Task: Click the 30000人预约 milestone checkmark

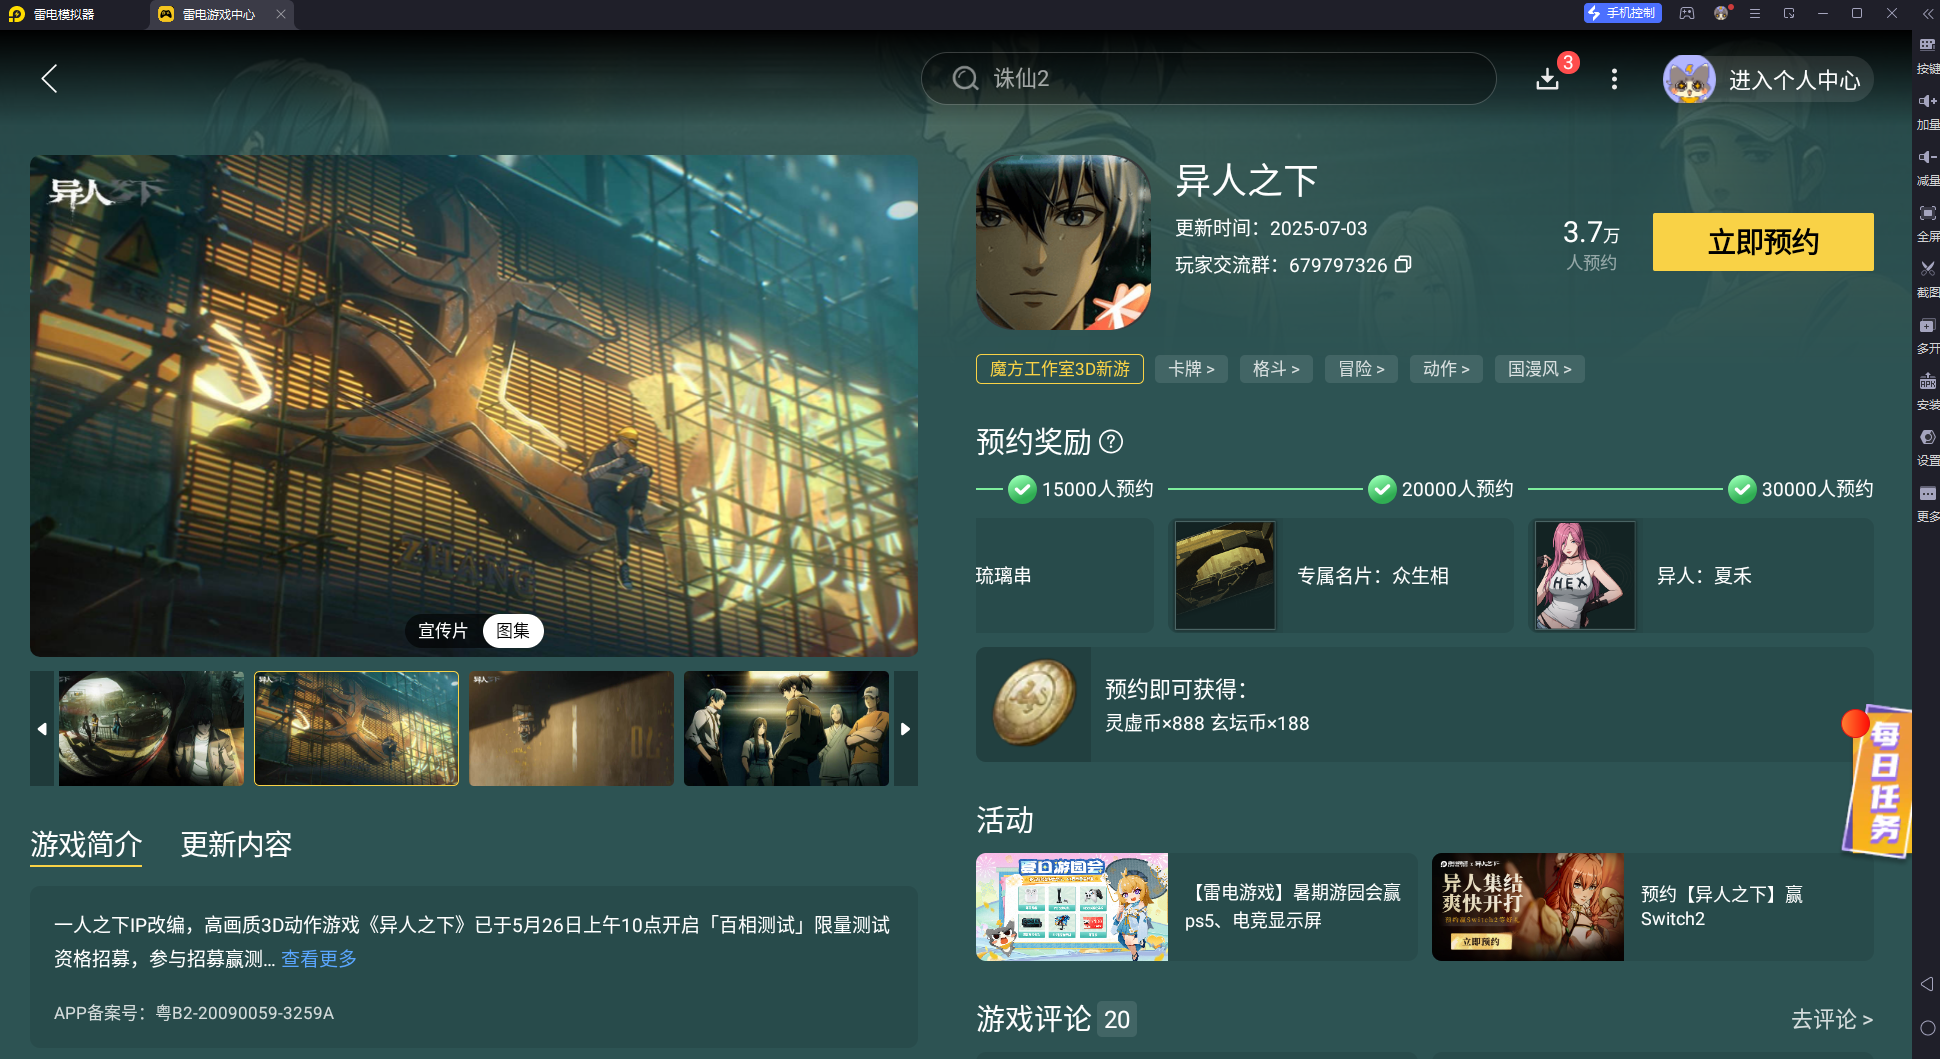Action: 1742,489
